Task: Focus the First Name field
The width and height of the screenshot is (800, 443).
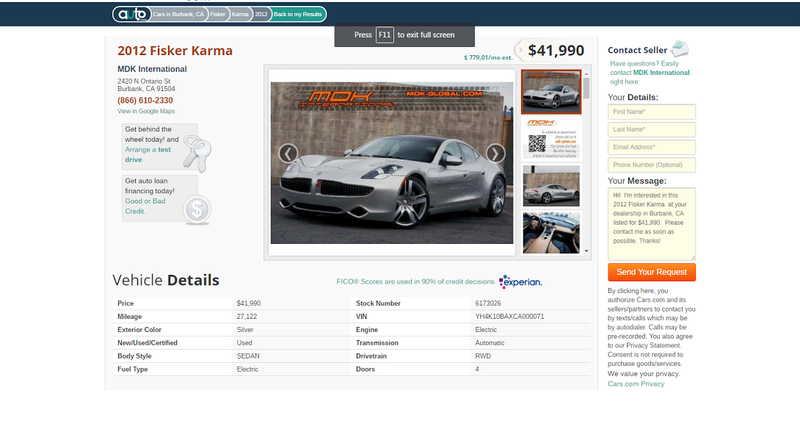Action: [x=652, y=112]
